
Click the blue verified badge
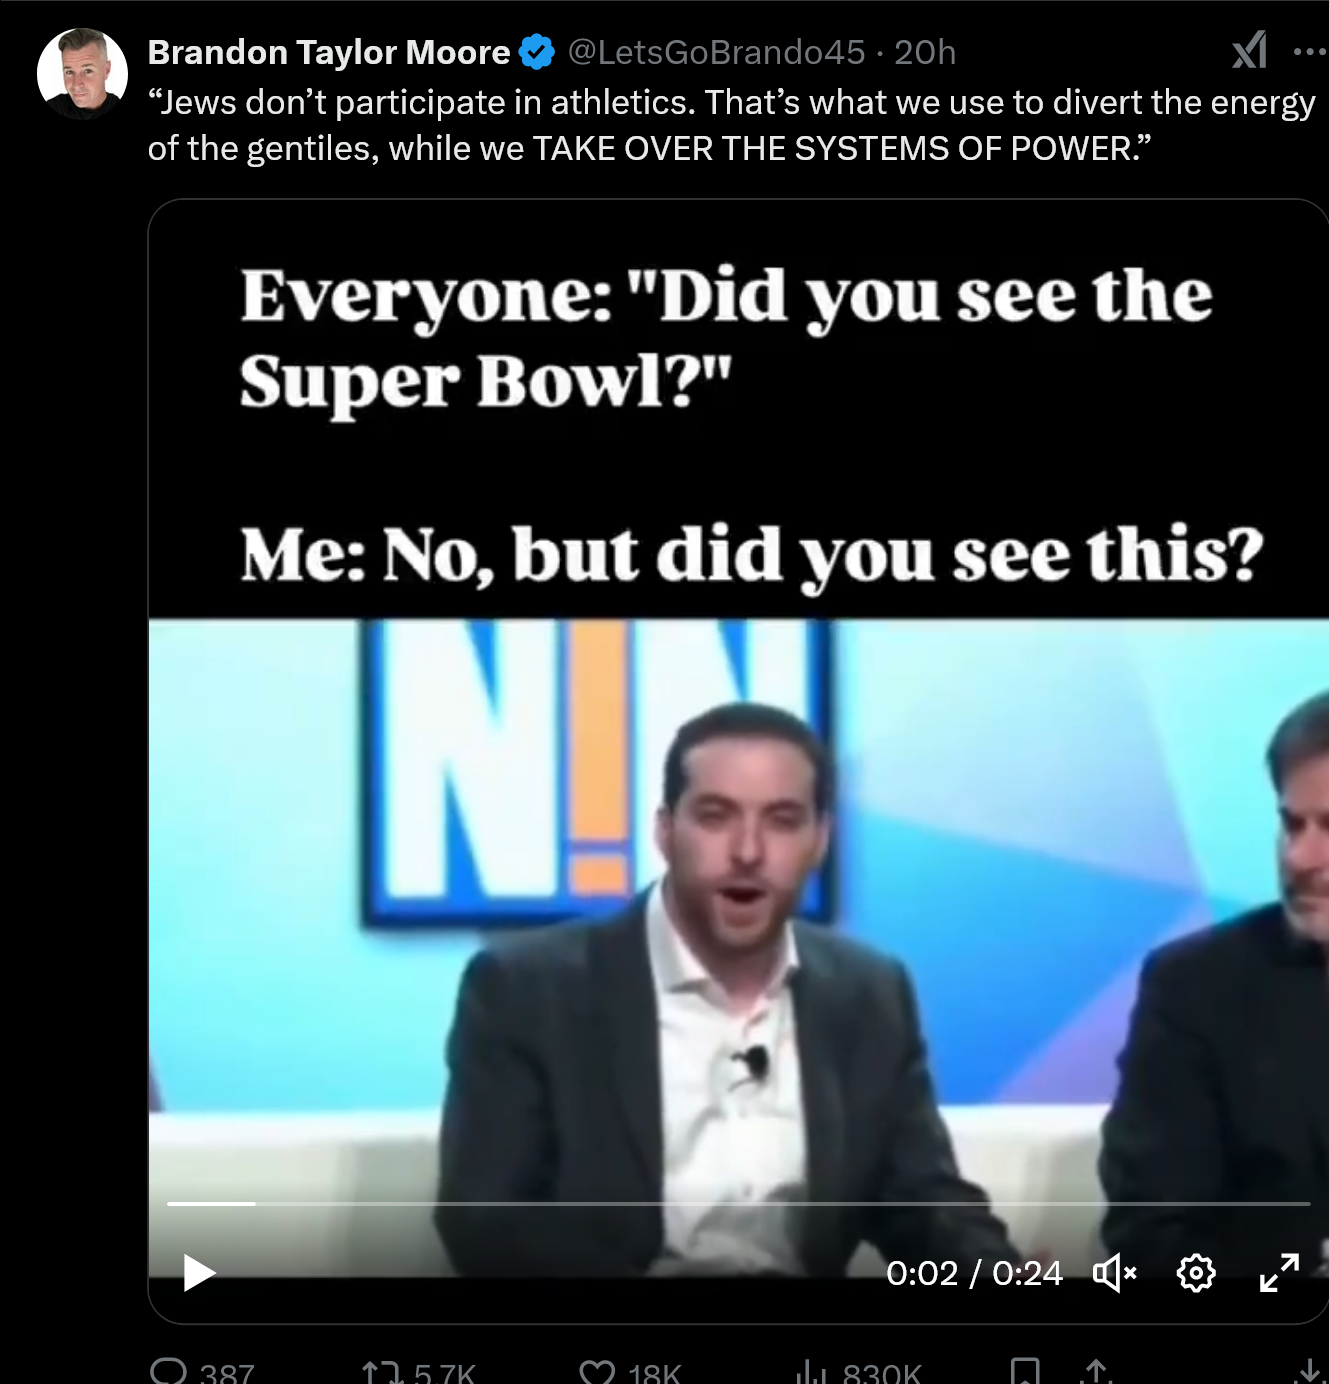(538, 52)
